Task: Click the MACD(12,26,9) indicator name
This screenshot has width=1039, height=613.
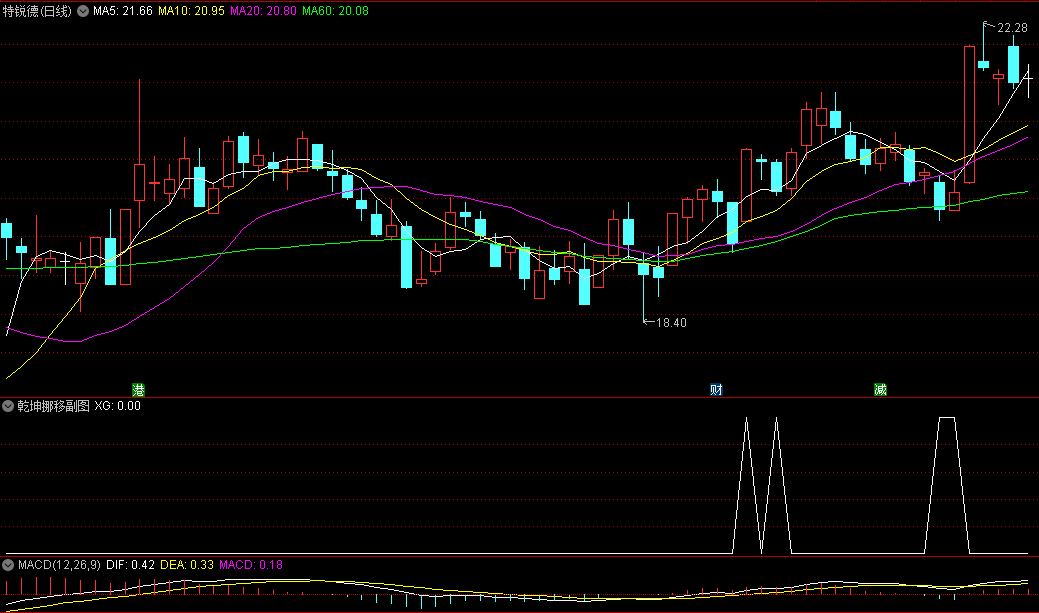Action: 59,565
